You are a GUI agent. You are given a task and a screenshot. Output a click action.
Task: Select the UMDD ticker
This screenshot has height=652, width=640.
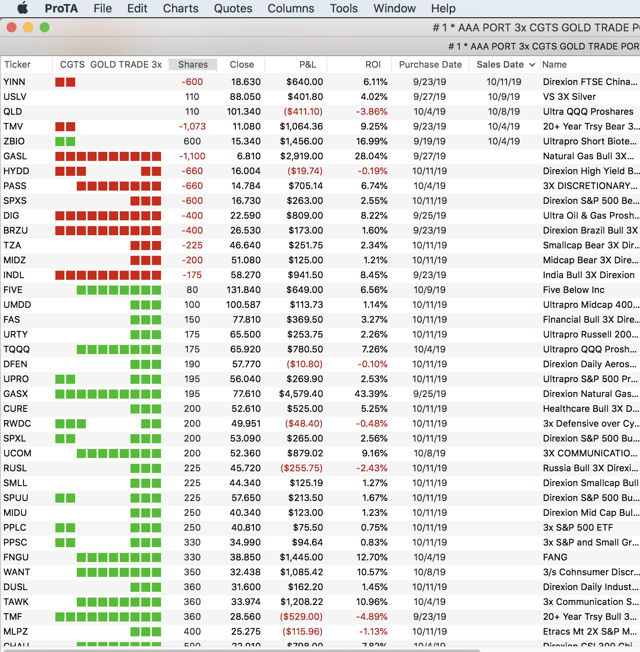(17, 305)
